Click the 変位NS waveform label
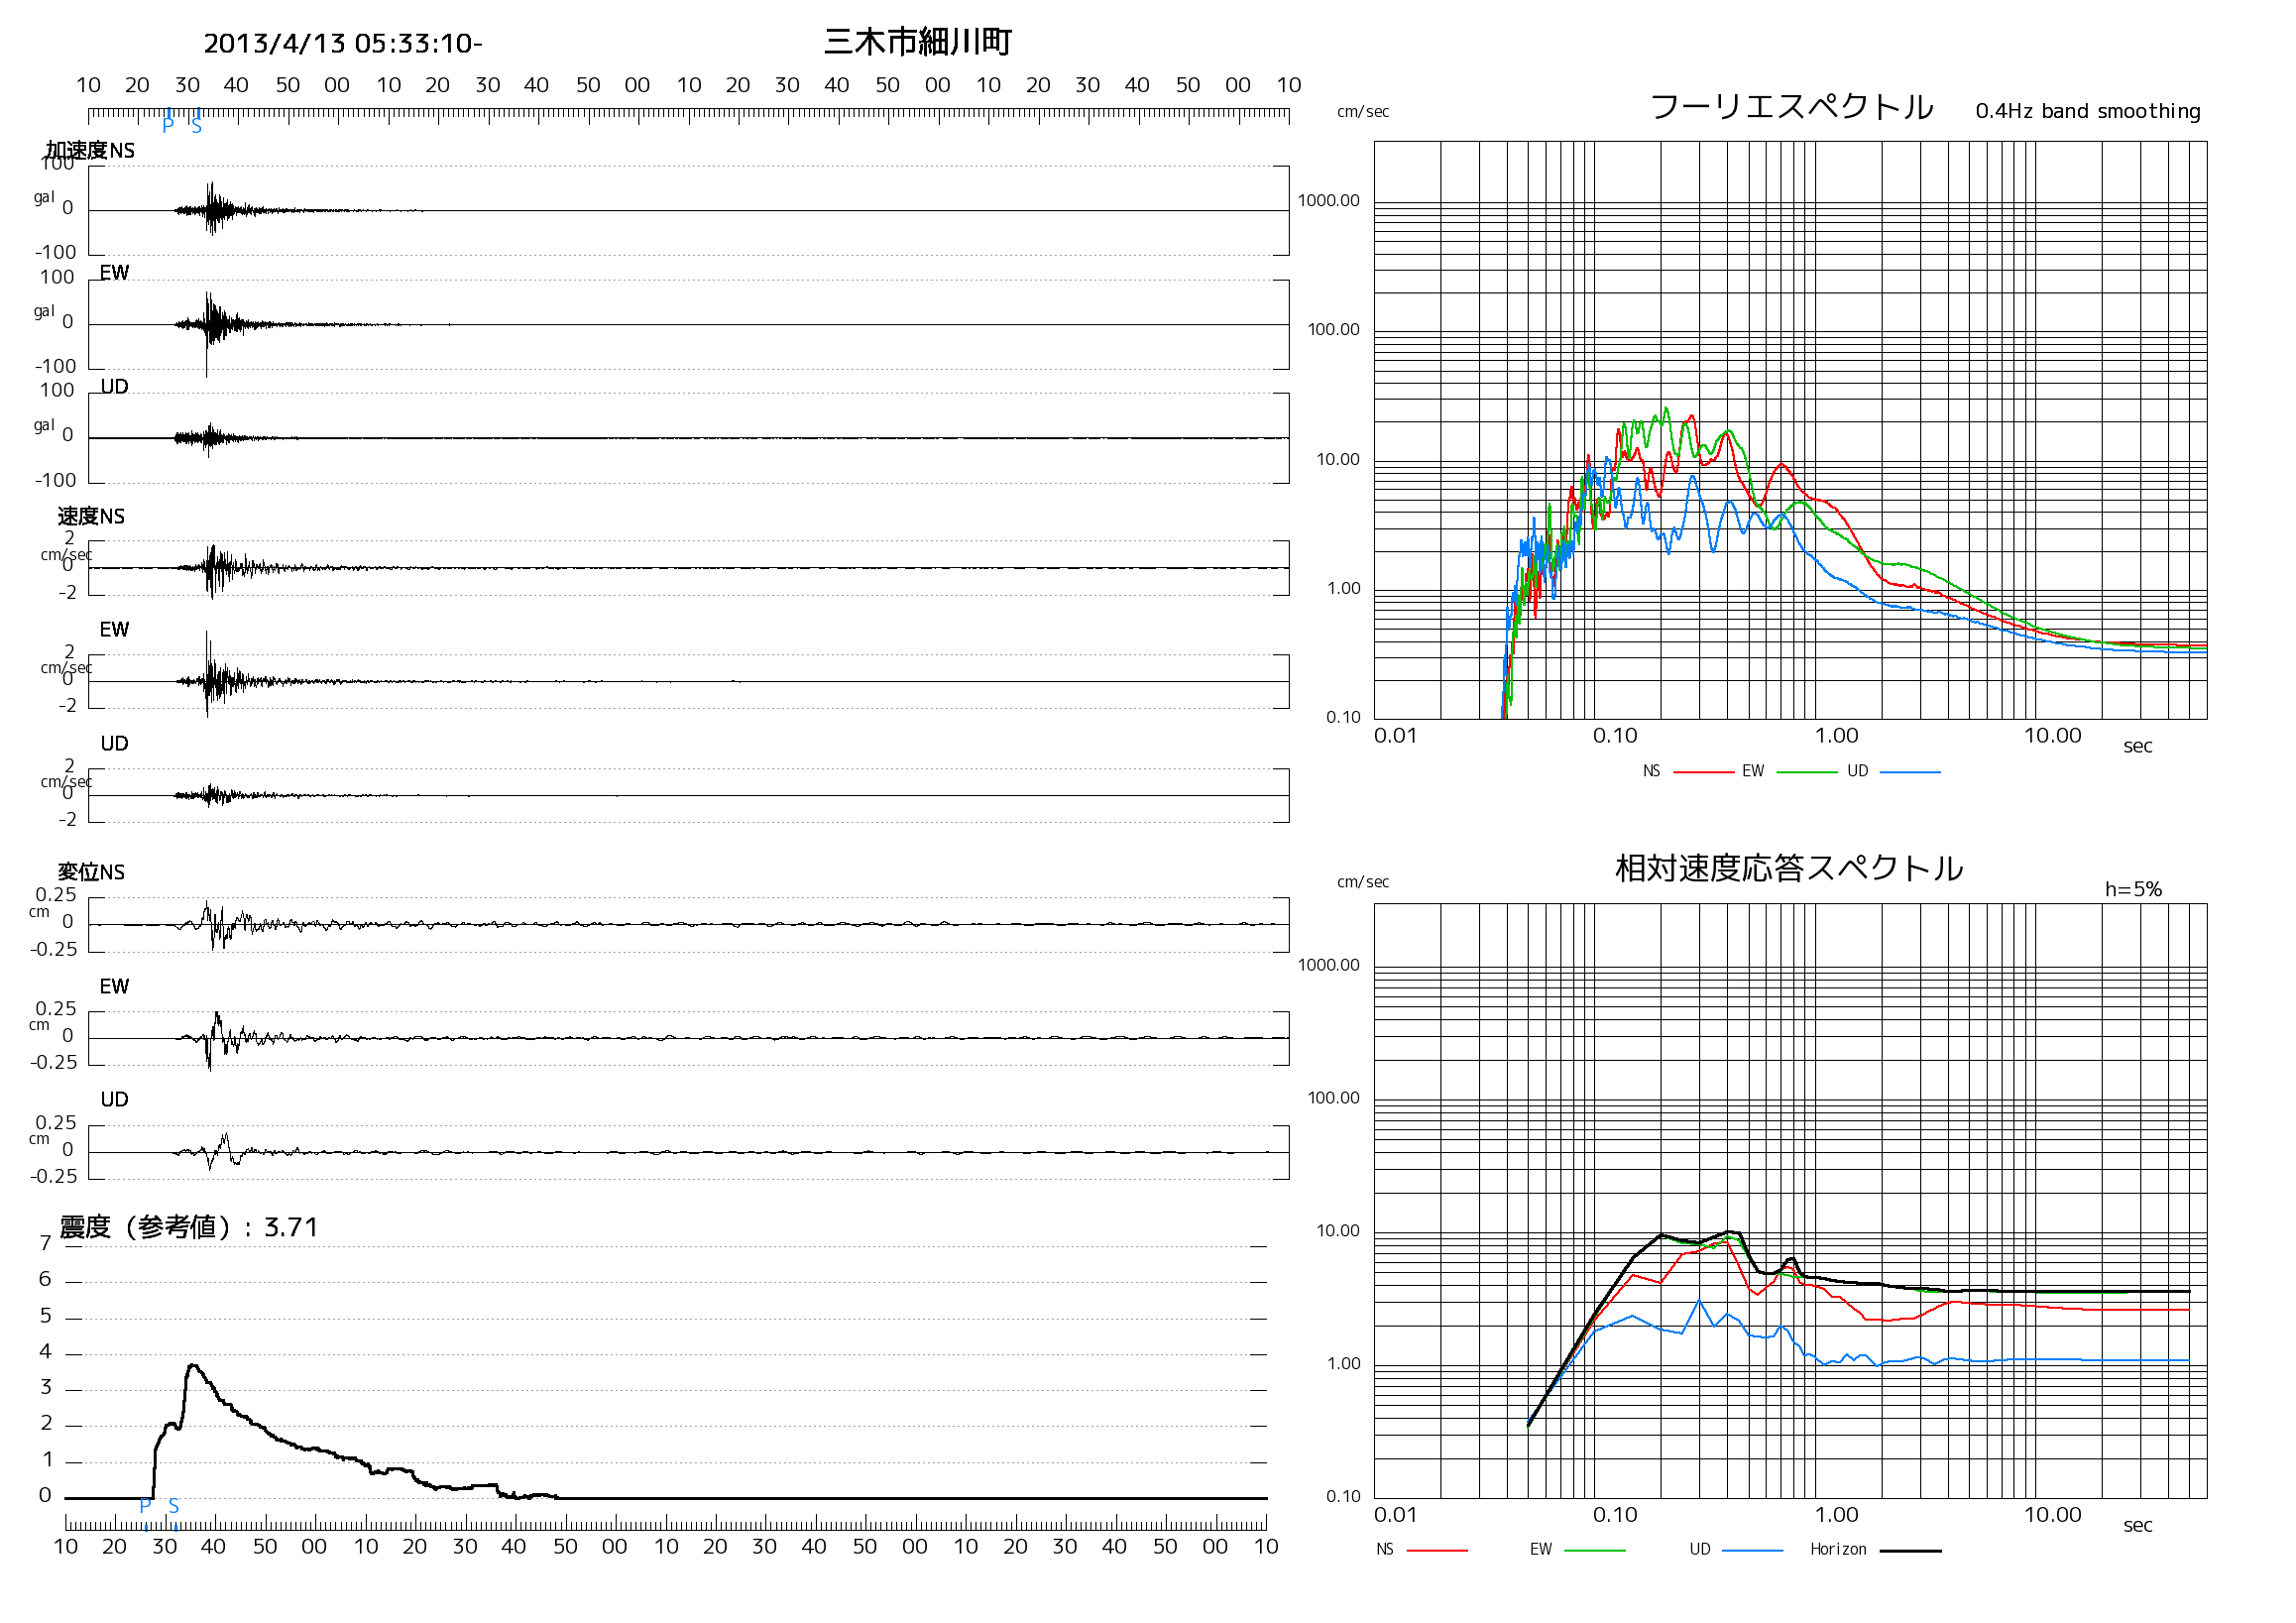 [x=91, y=872]
